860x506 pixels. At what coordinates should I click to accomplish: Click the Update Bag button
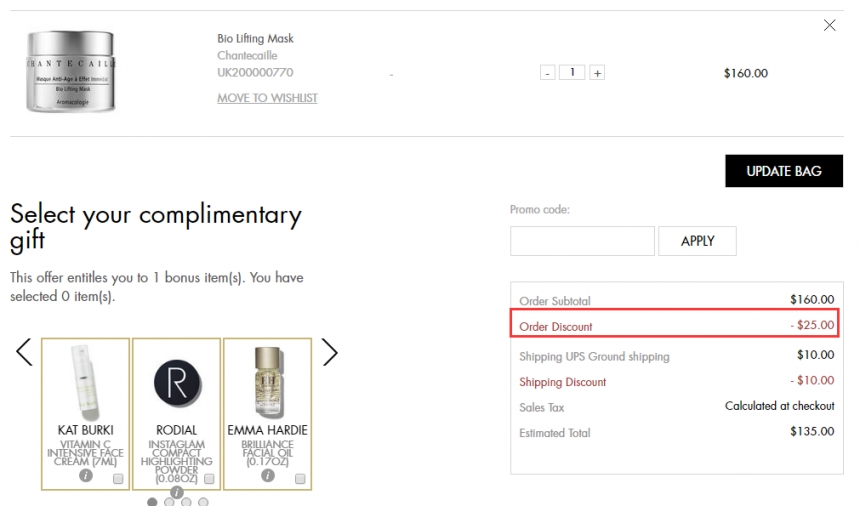point(783,171)
